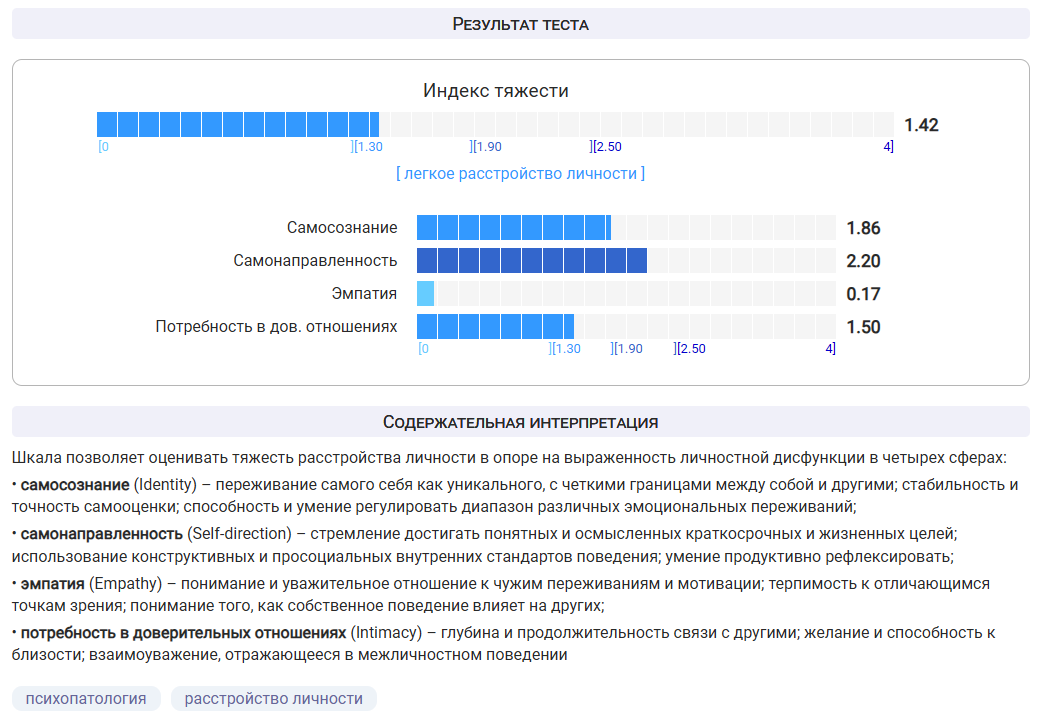Click the психопатология tag
The width and height of the screenshot is (1049, 721).
86,698
